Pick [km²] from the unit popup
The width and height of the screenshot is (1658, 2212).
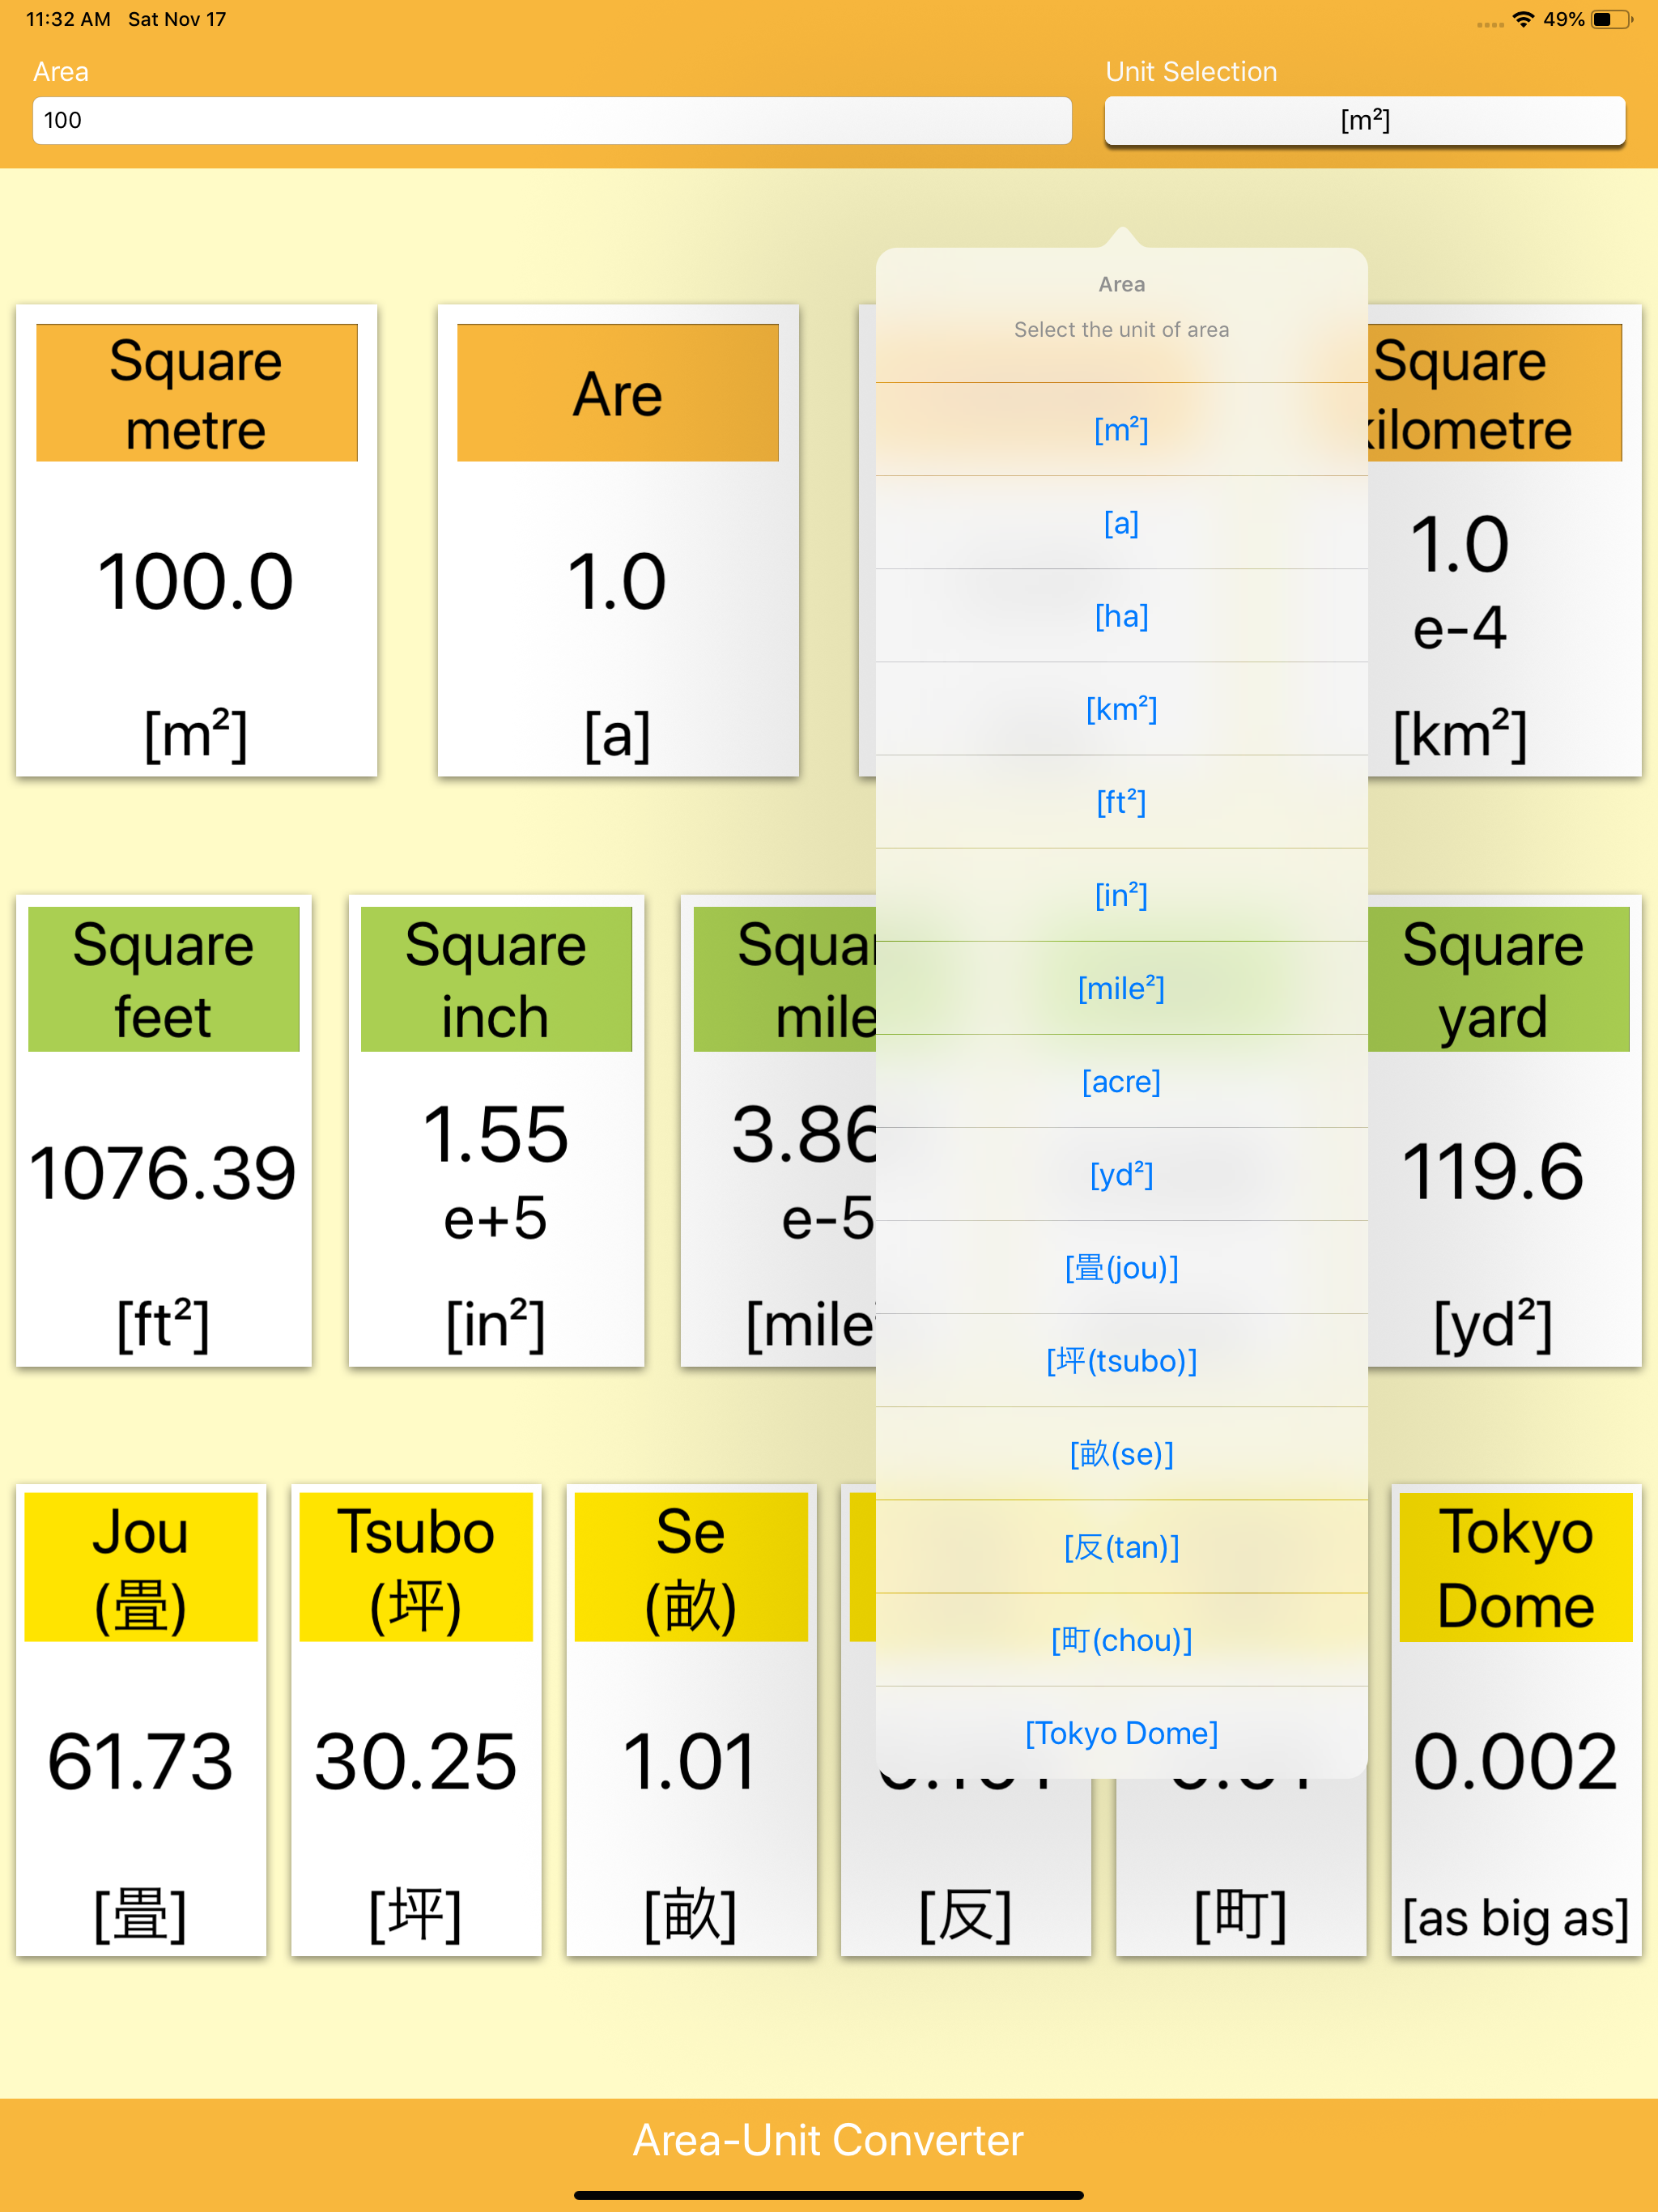tap(1121, 709)
